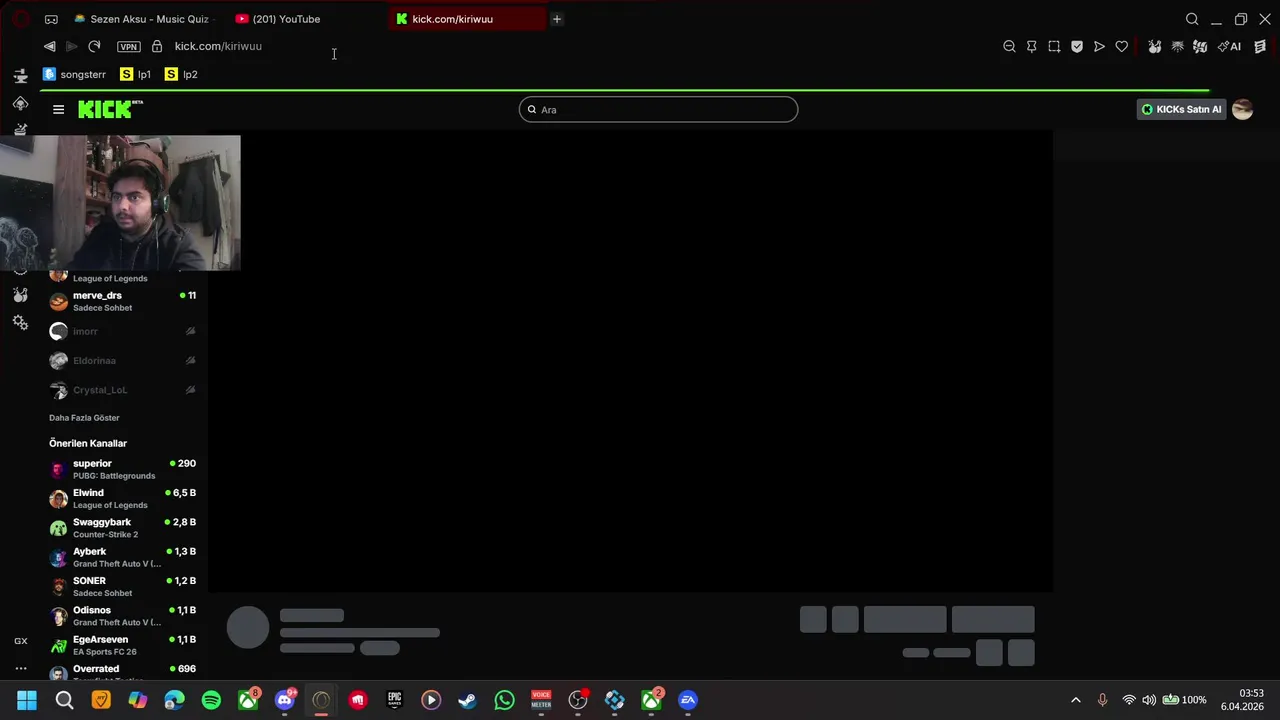
Task: Expand hidden system tray icons chevron
Action: pos(1076,700)
